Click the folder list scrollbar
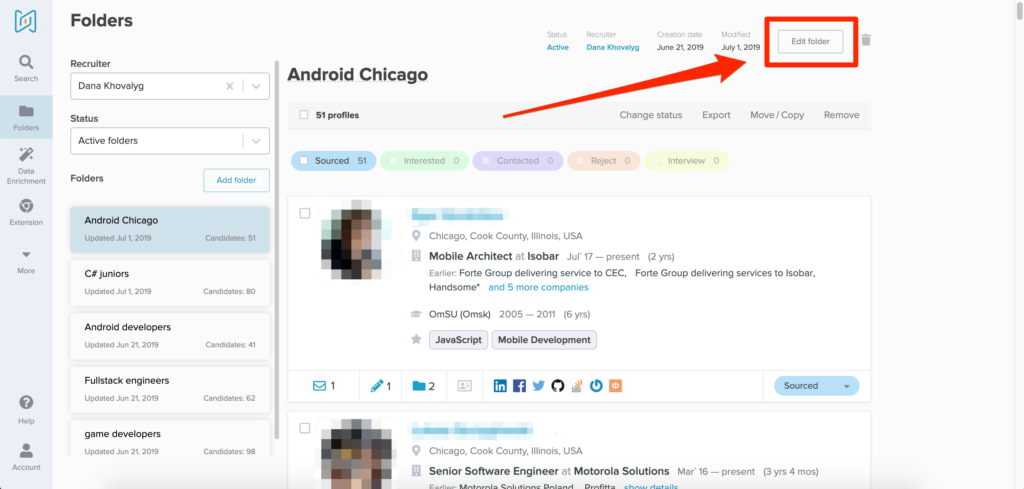Viewport: 1024px width, 489px height. 277,248
